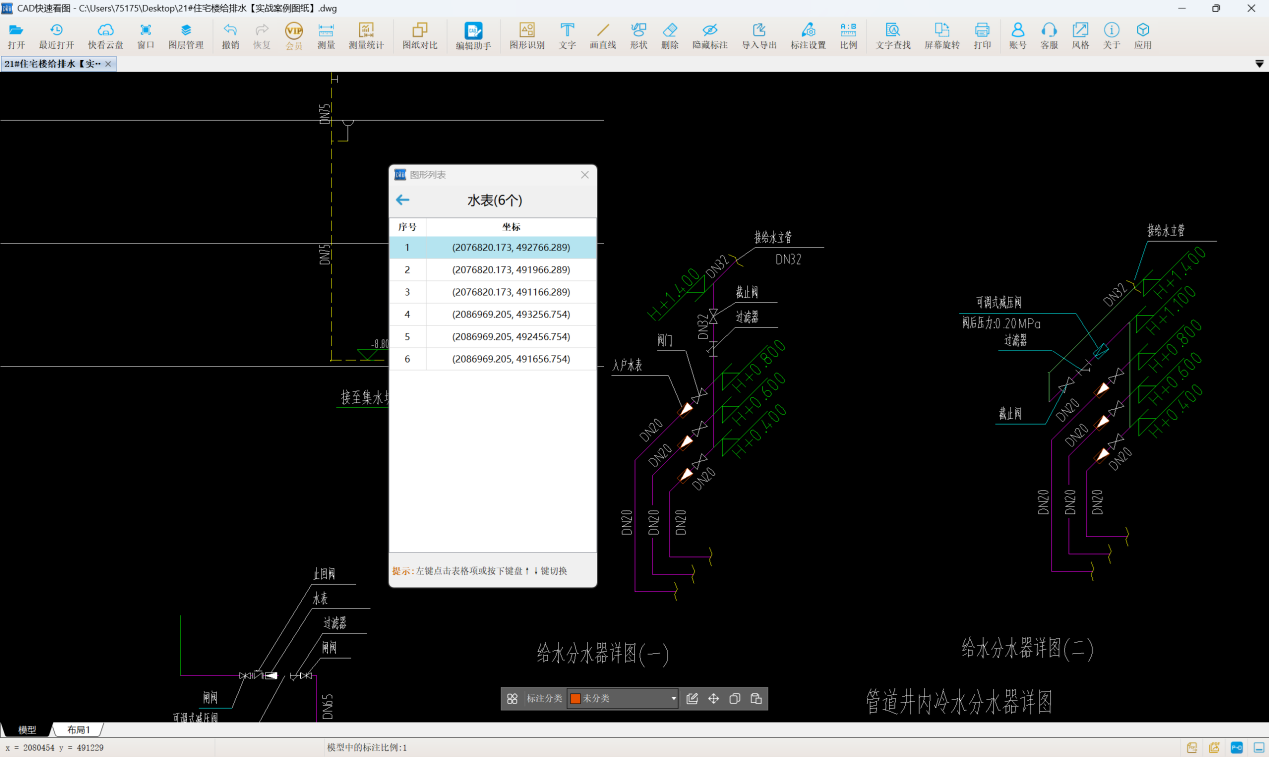Open the 图层管理 layer manager tool

click(185, 36)
